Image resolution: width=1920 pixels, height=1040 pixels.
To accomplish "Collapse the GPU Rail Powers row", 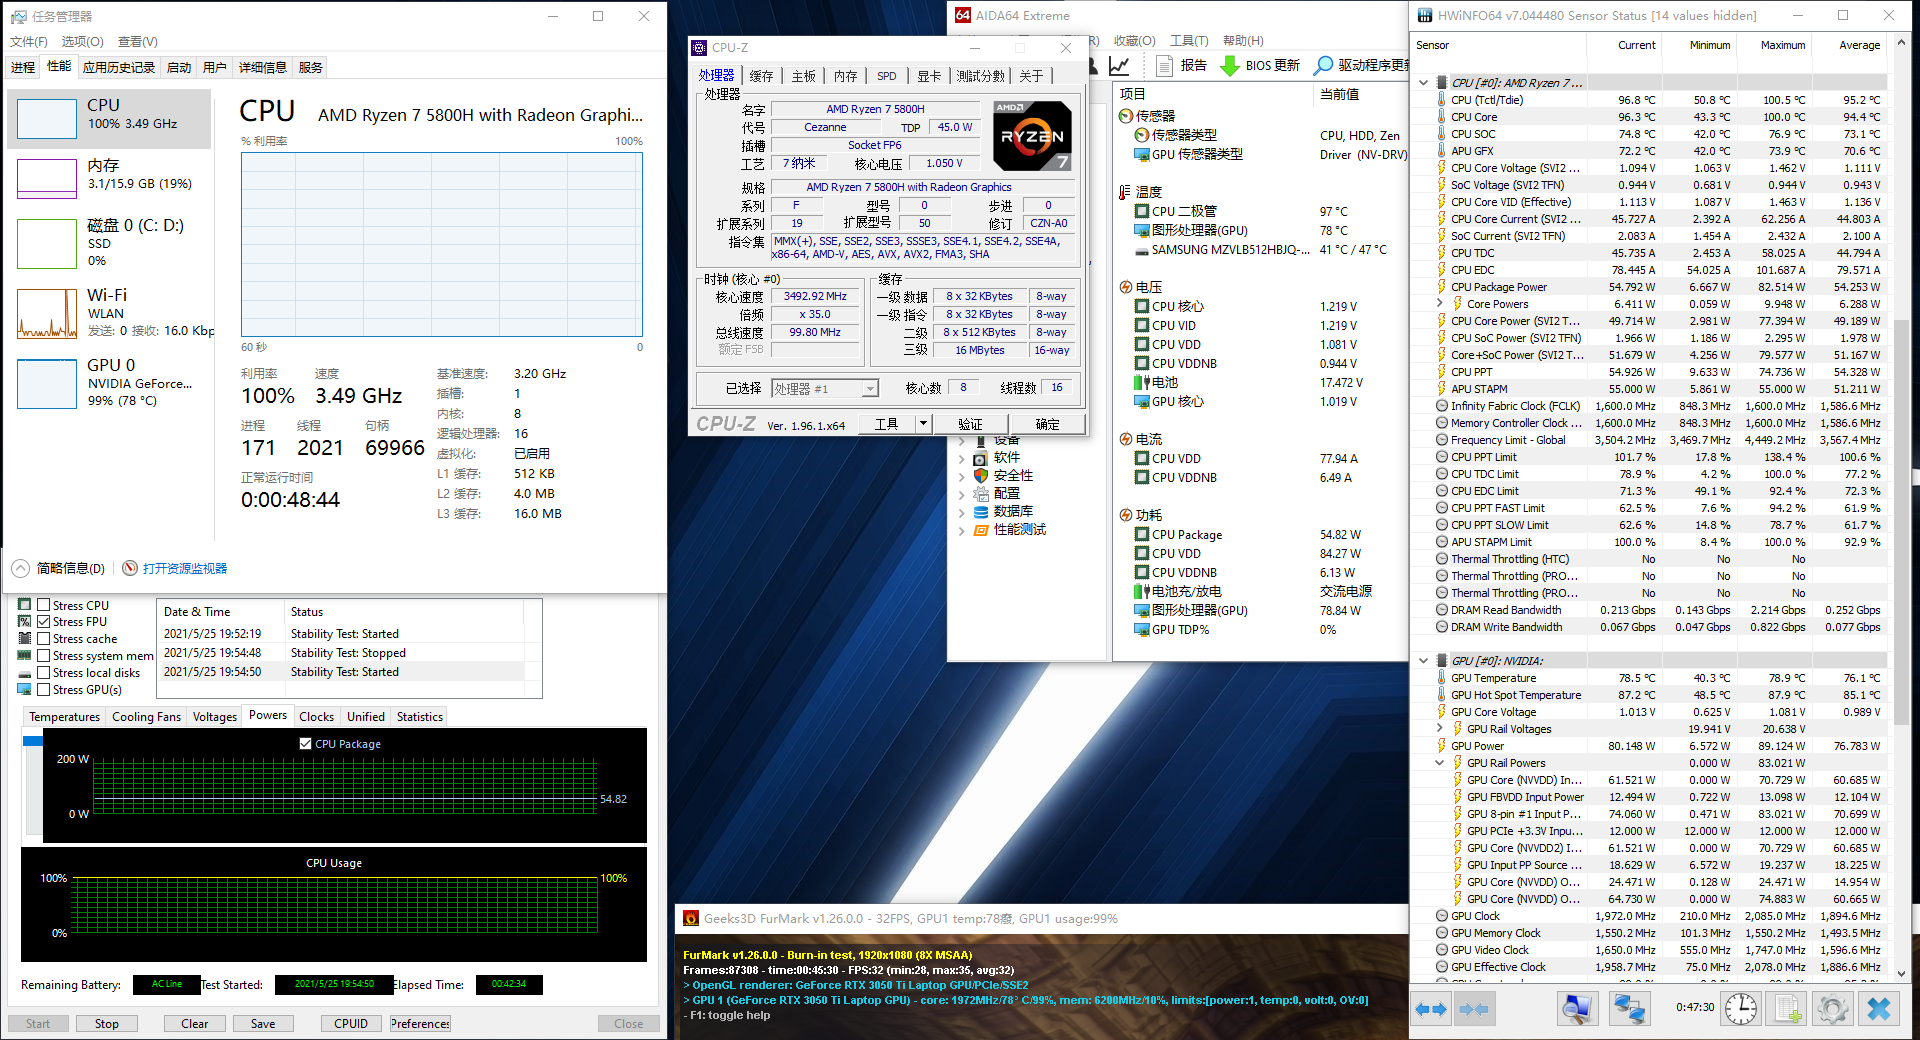I will coord(1440,763).
